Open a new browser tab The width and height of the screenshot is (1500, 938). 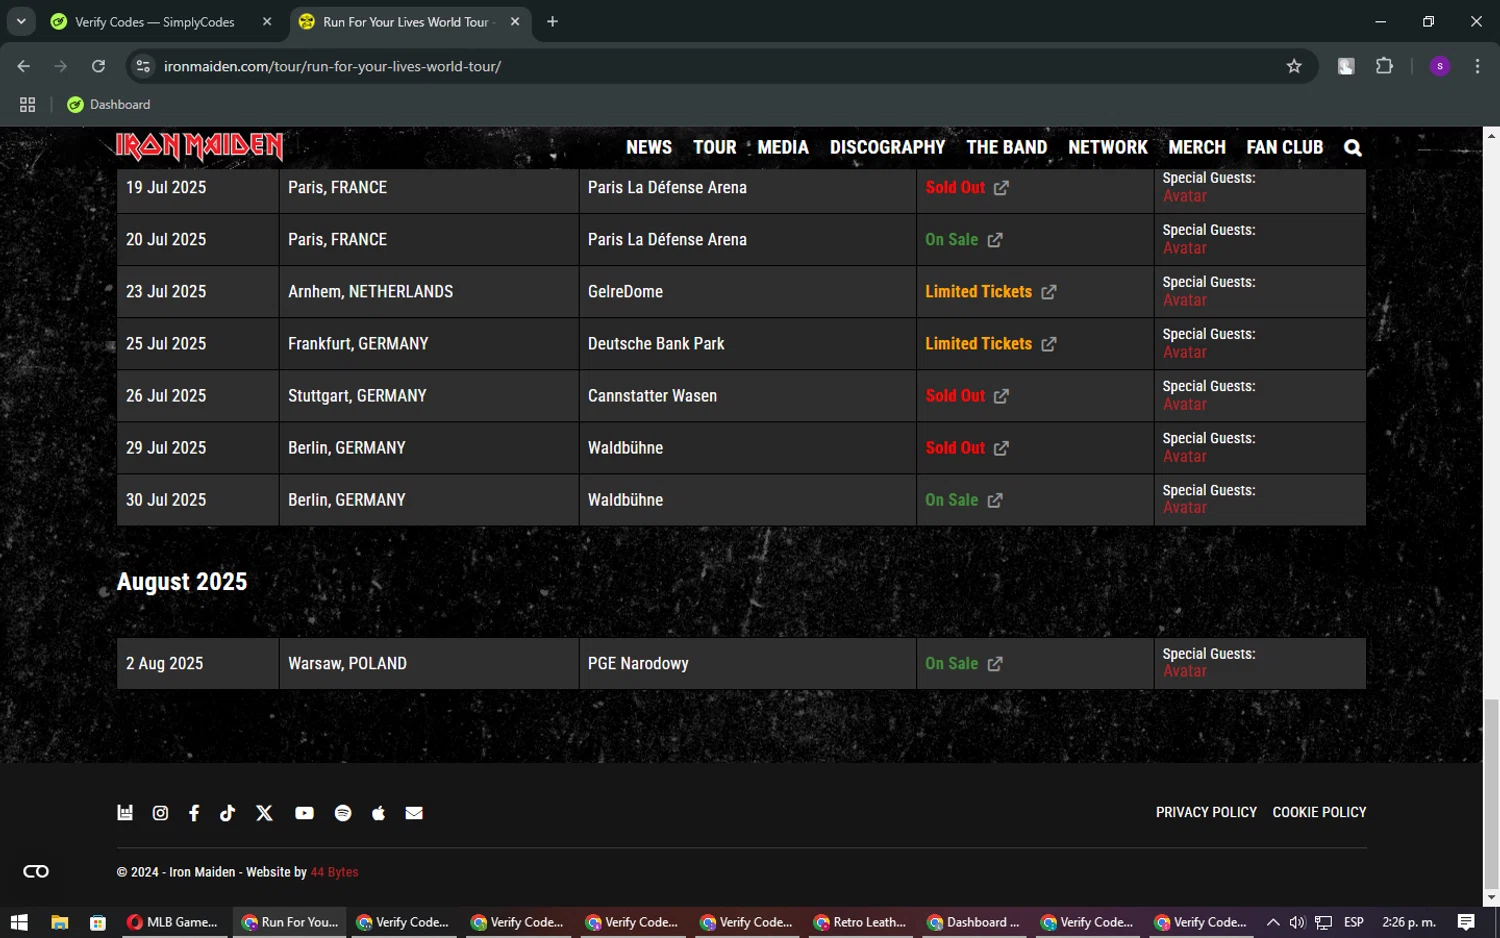(552, 21)
